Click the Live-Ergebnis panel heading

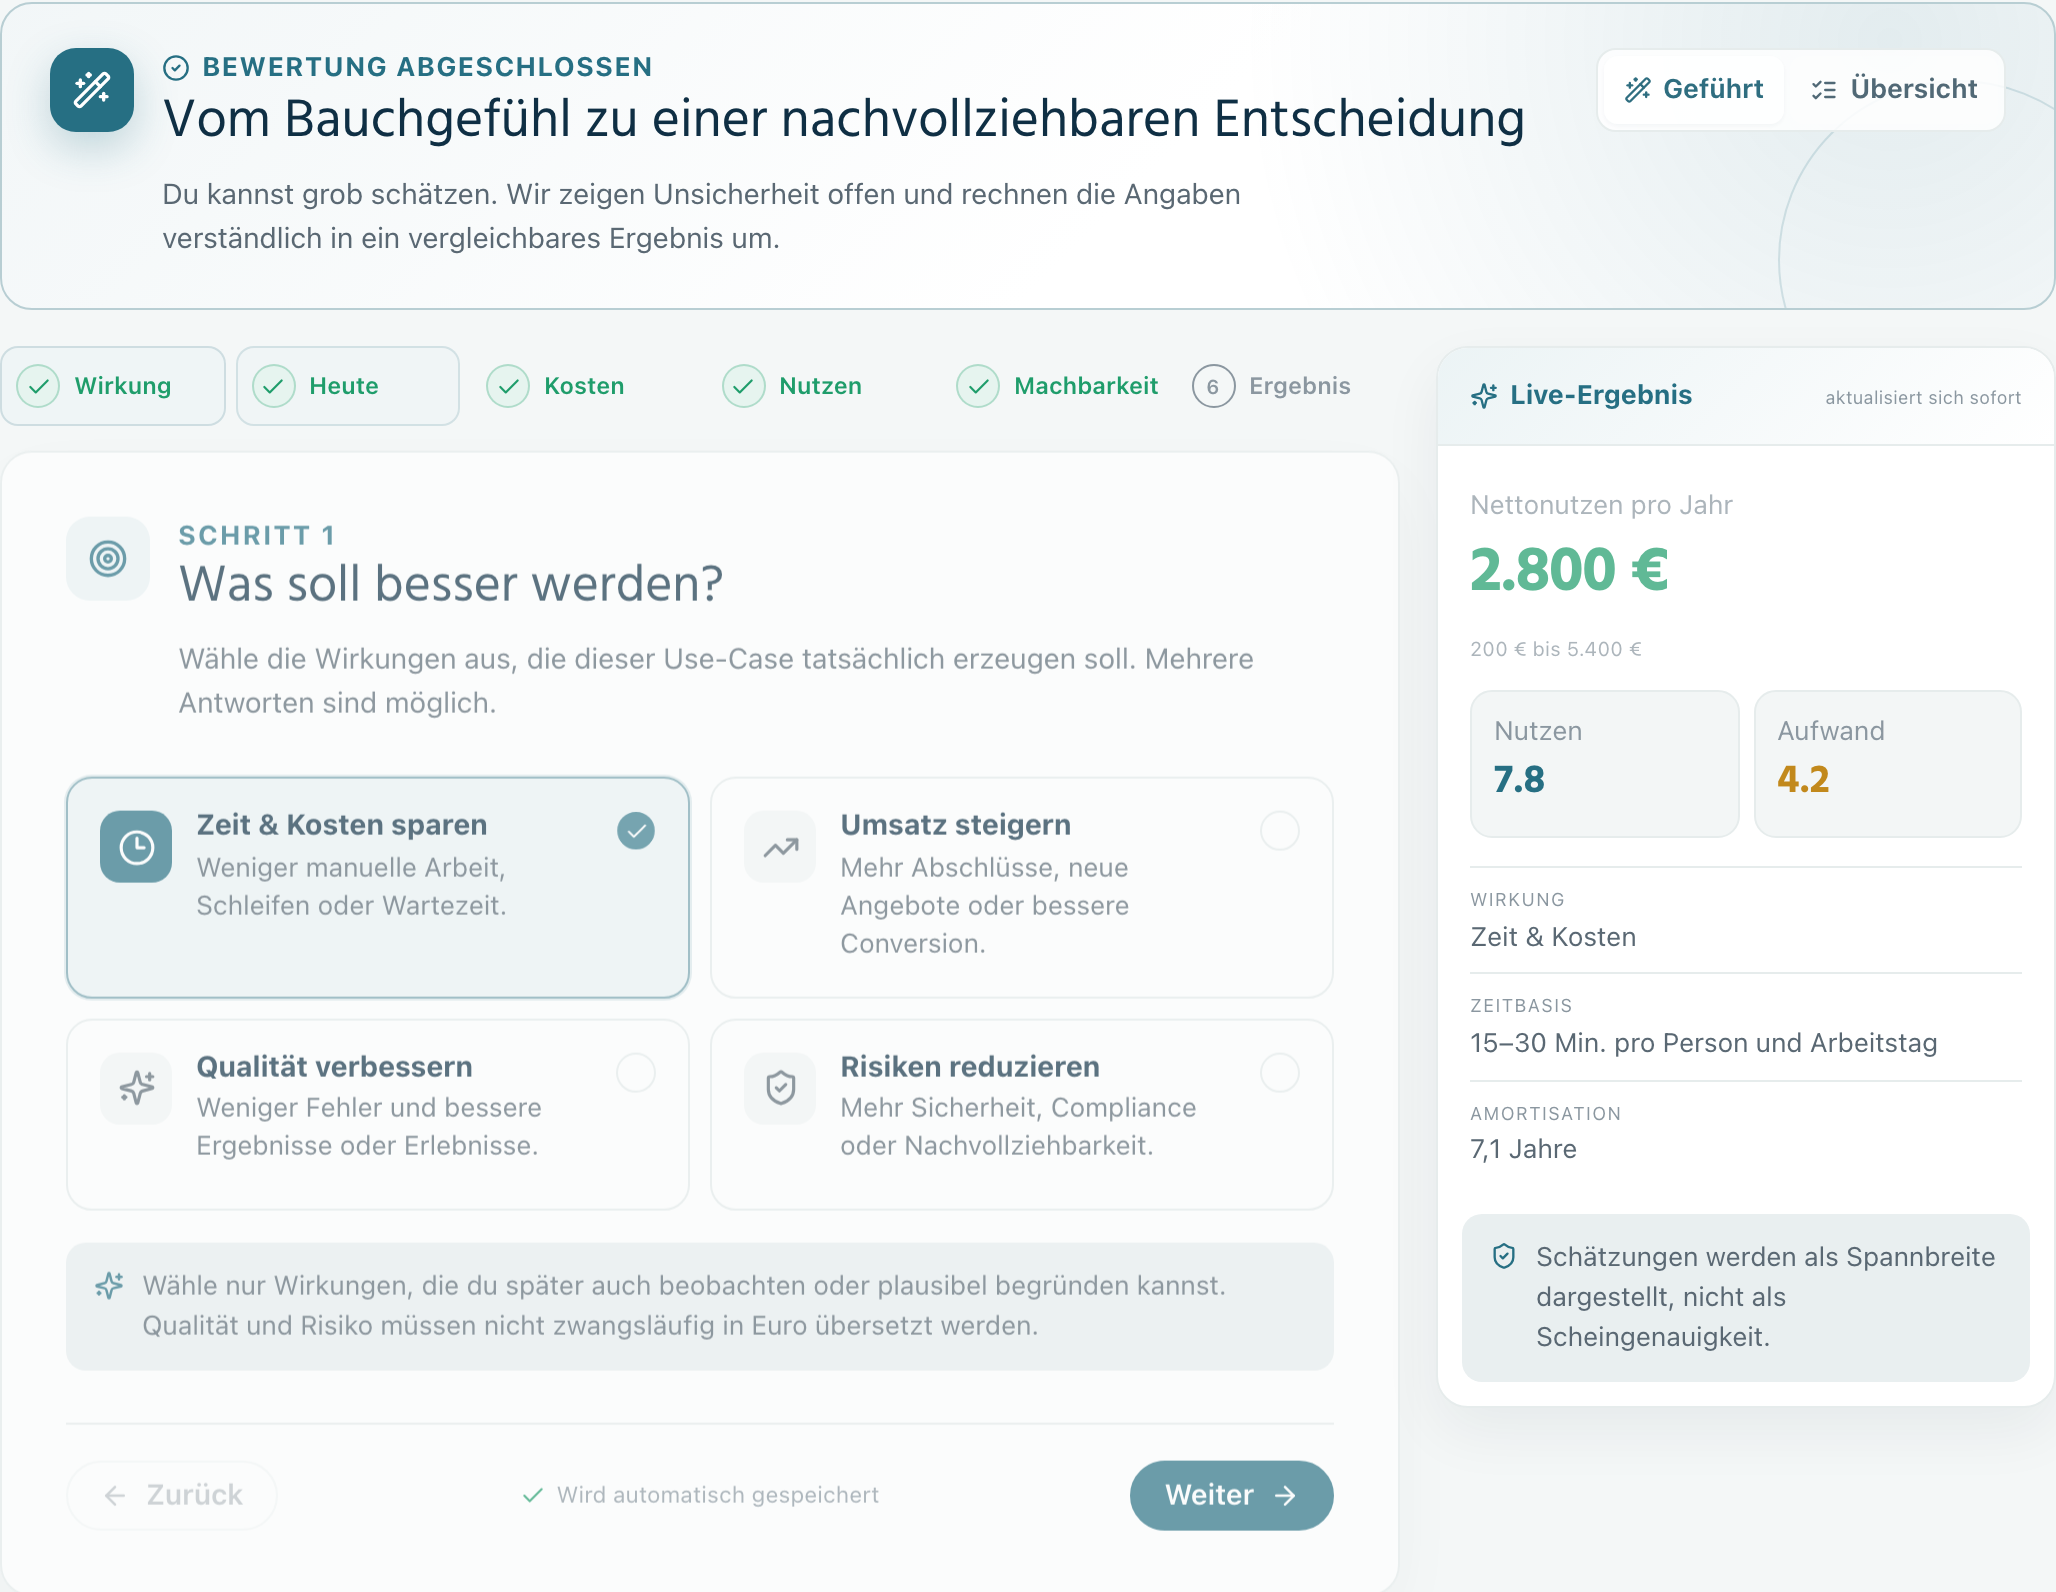1601,395
